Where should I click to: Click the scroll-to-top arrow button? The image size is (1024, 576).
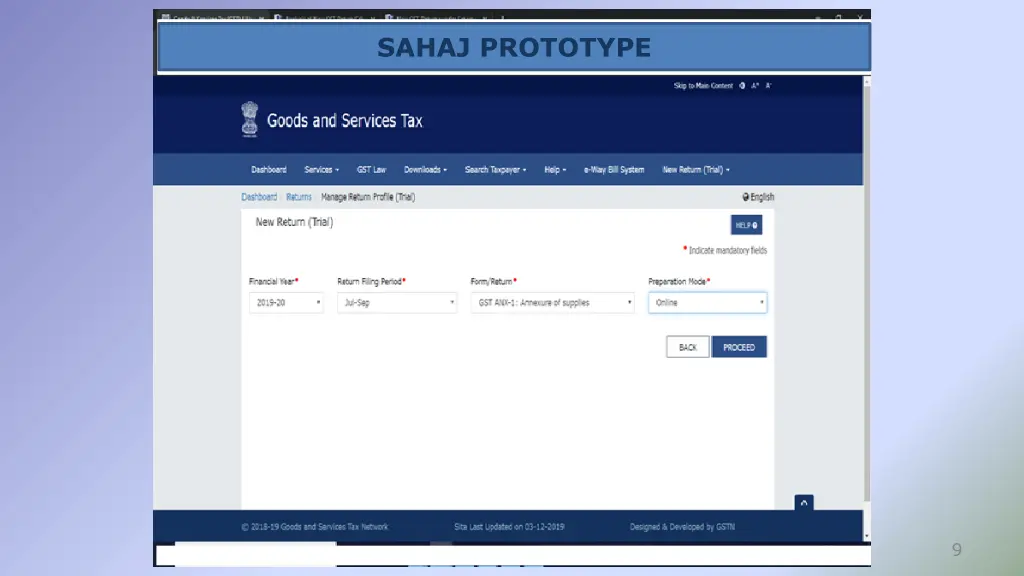[x=804, y=502]
